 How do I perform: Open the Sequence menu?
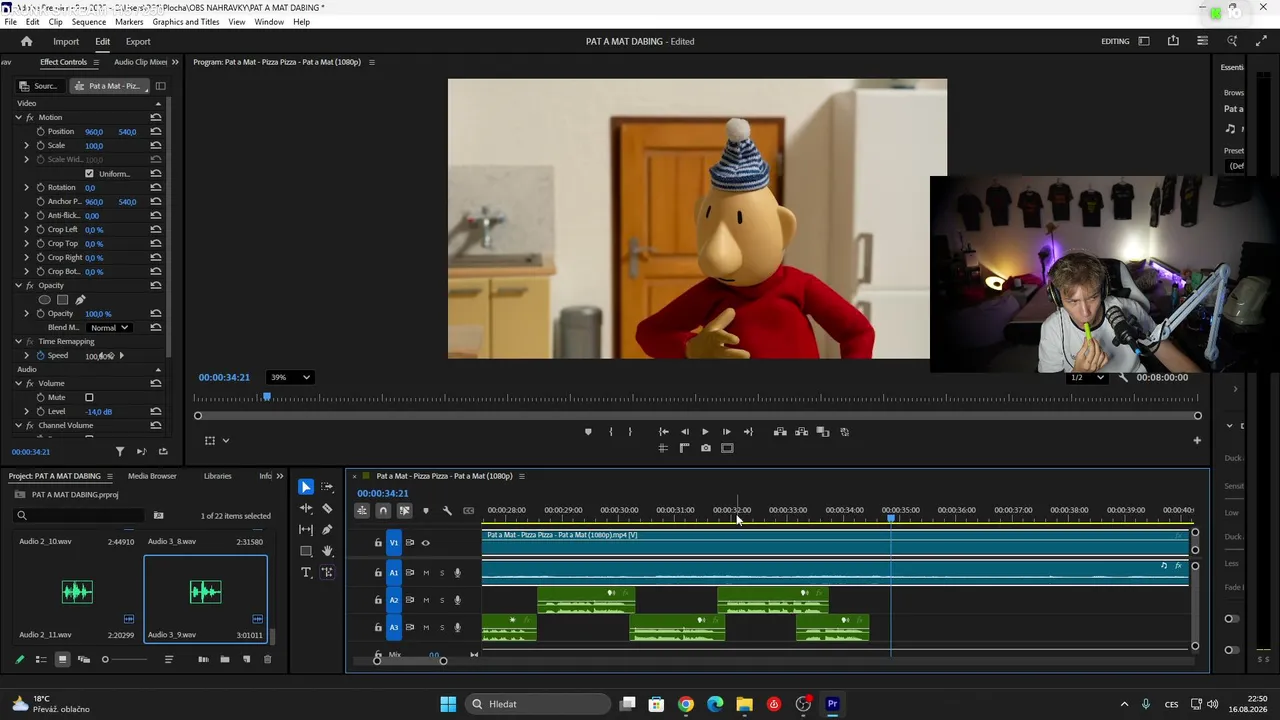(89, 22)
